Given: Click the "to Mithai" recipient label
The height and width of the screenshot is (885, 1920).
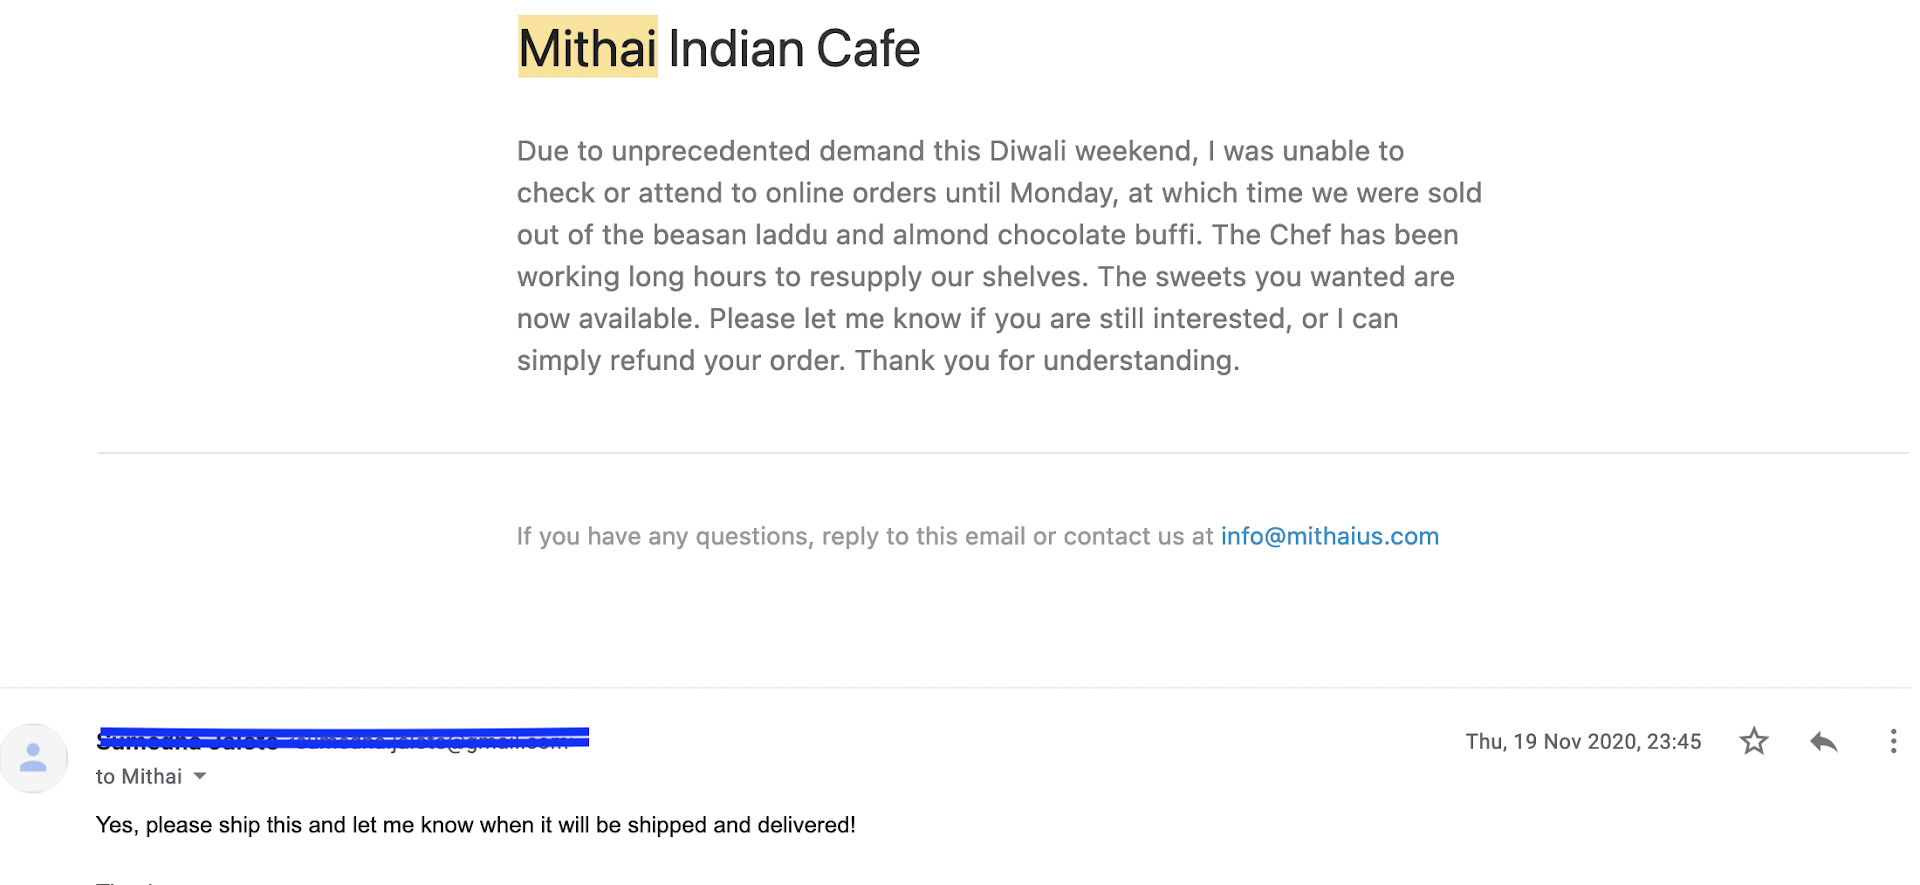Looking at the screenshot, I should click(x=139, y=776).
